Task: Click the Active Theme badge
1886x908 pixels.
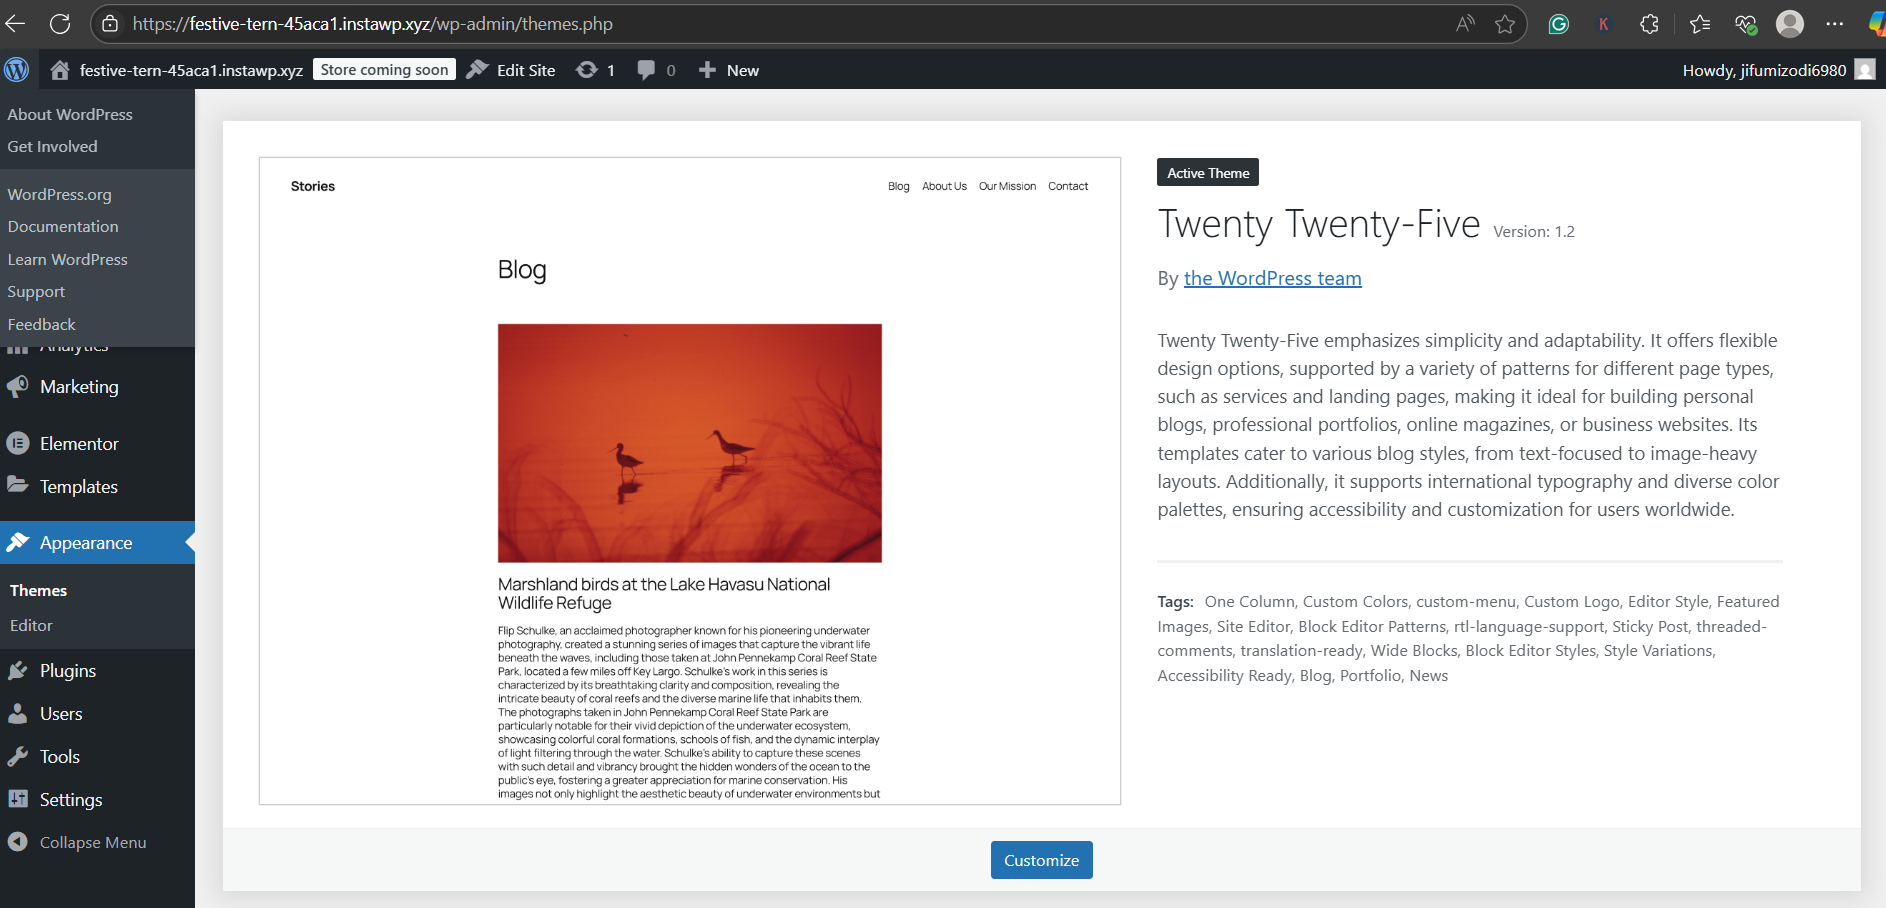Action: [x=1208, y=172]
